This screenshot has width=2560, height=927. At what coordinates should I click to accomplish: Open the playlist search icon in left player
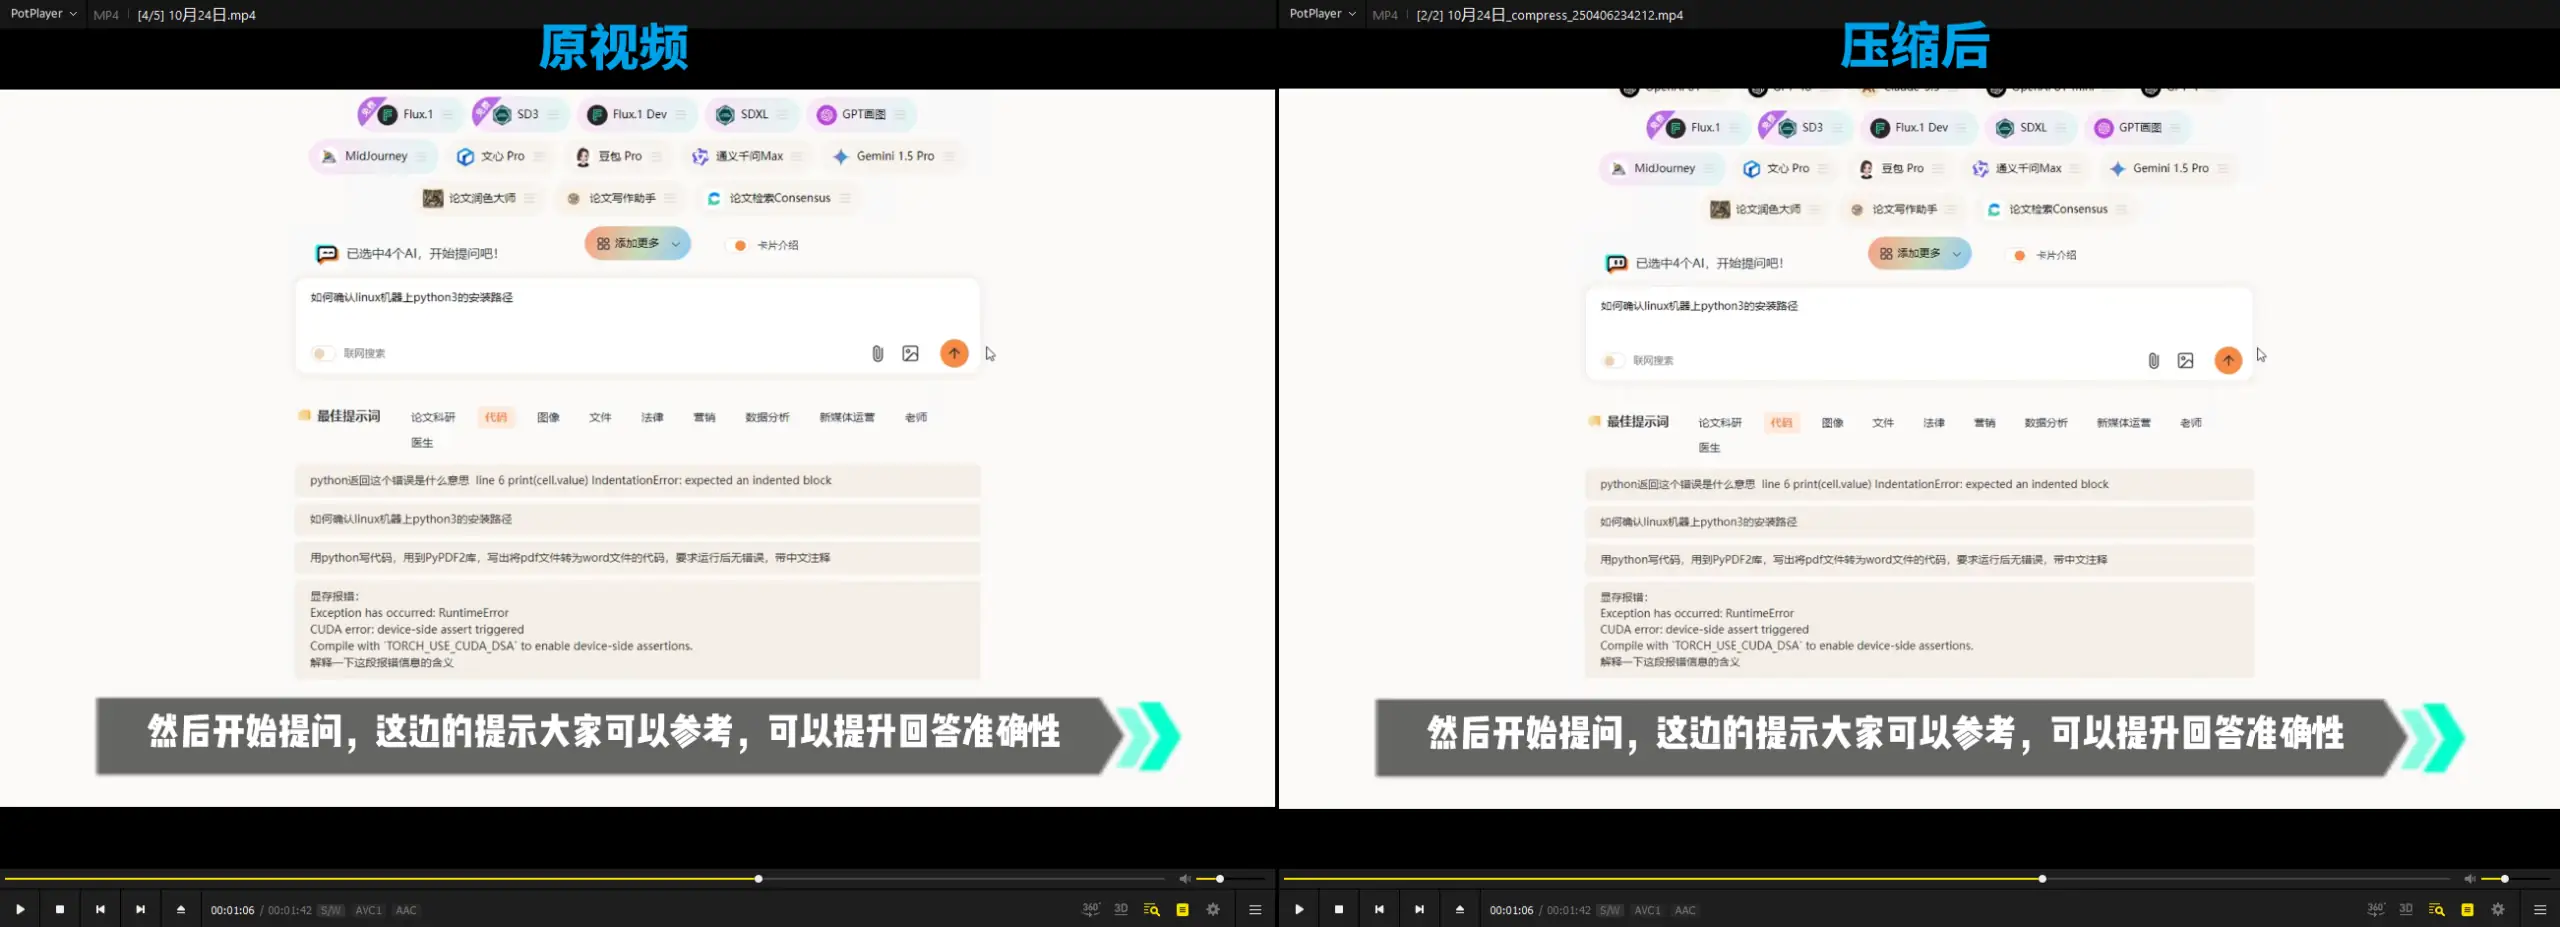(x=1152, y=909)
